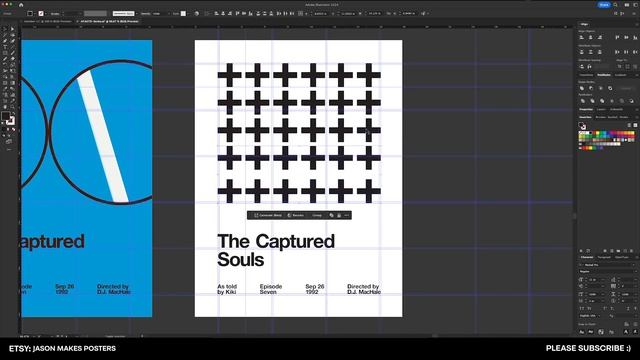Open Recolor Artwork icon in control bar
640x360 pixels.
click(x=197, y=13)
